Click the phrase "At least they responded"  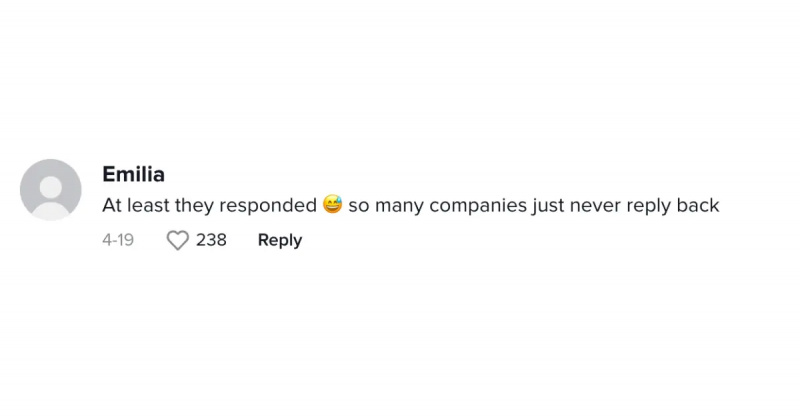(210, 205)
